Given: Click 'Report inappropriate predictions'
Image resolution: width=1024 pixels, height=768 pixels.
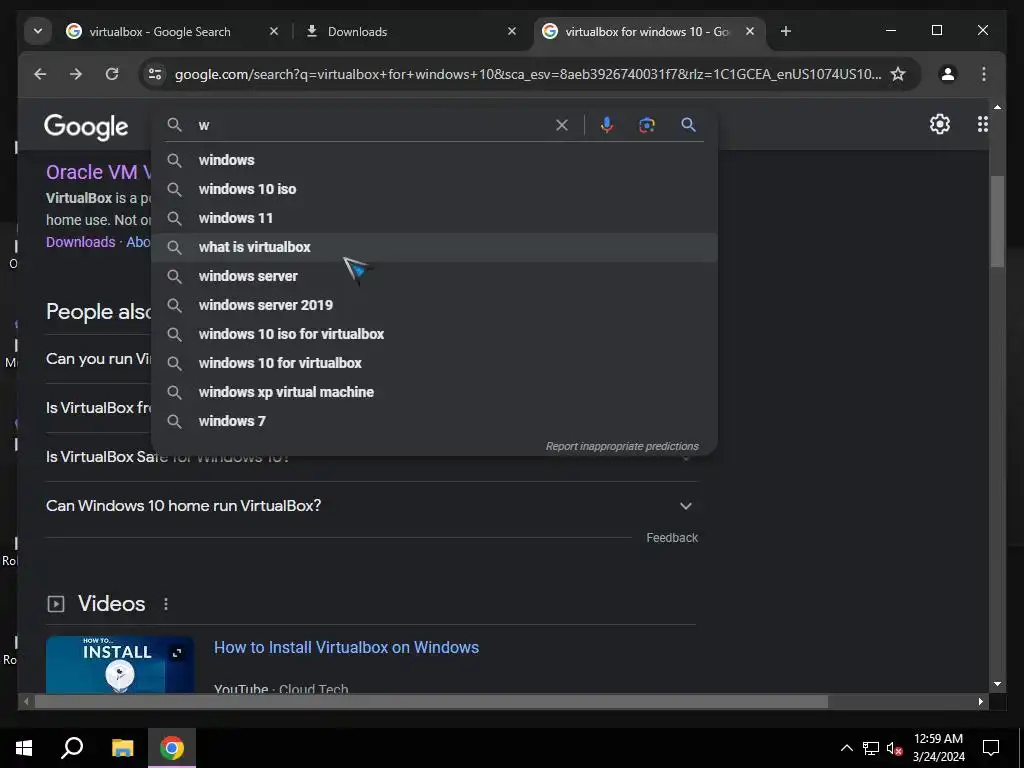Looking at the screenshot, I should click(x=622, y=446).
